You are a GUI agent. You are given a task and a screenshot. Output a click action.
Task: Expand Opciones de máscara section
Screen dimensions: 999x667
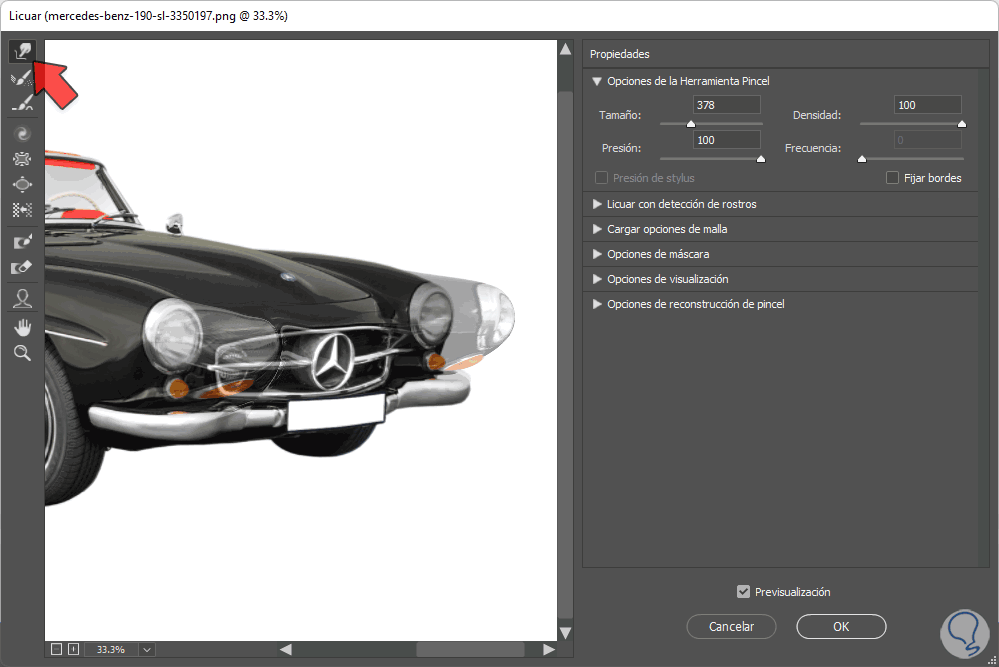(x=597, y=254)
